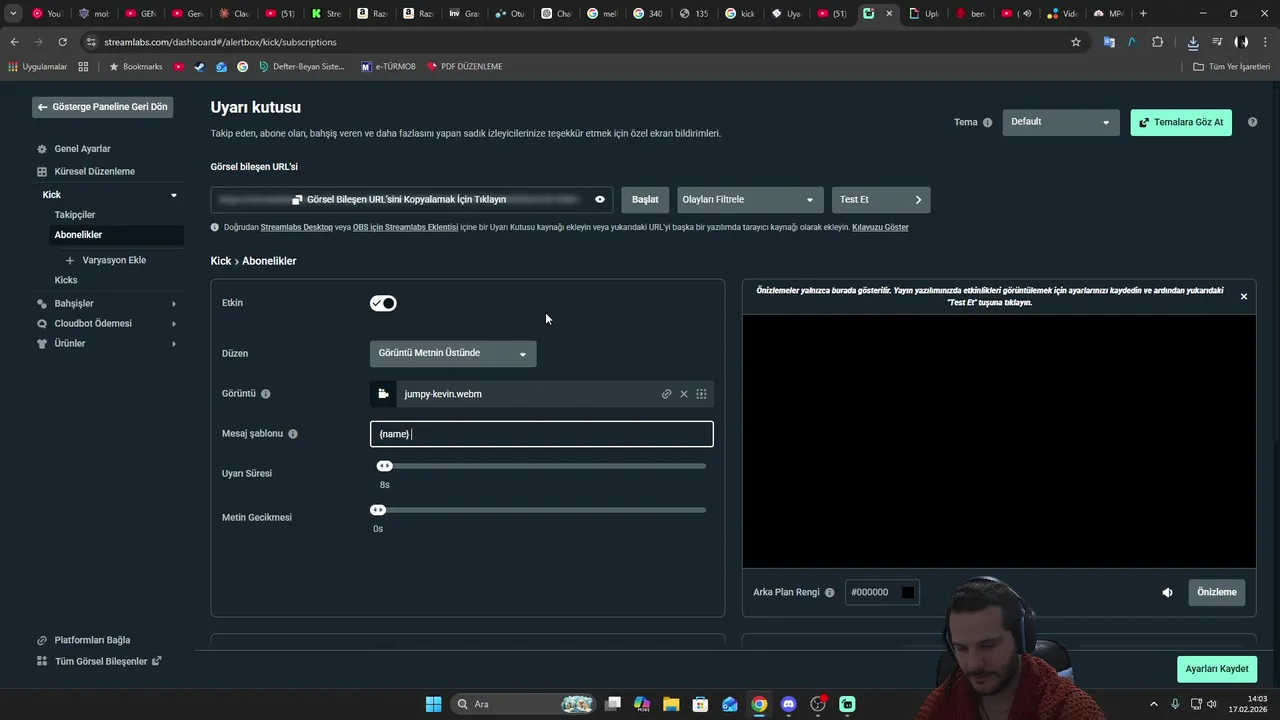Open the Bookmarks bar folder
This screenshot has height=720, width=1280.
135,67
